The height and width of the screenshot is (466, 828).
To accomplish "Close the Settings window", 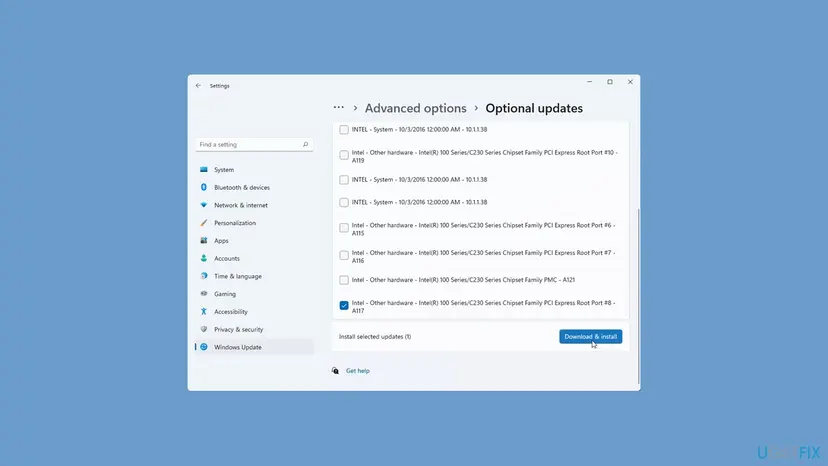I will [x=630, y=82].
